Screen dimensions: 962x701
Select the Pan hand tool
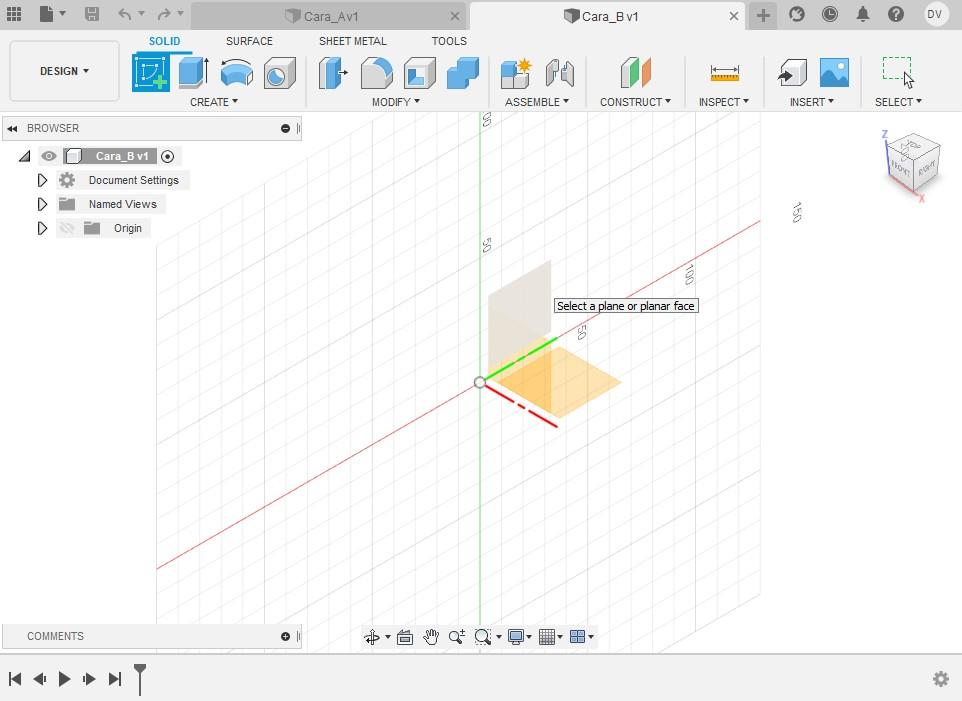[x=431, y=637]
